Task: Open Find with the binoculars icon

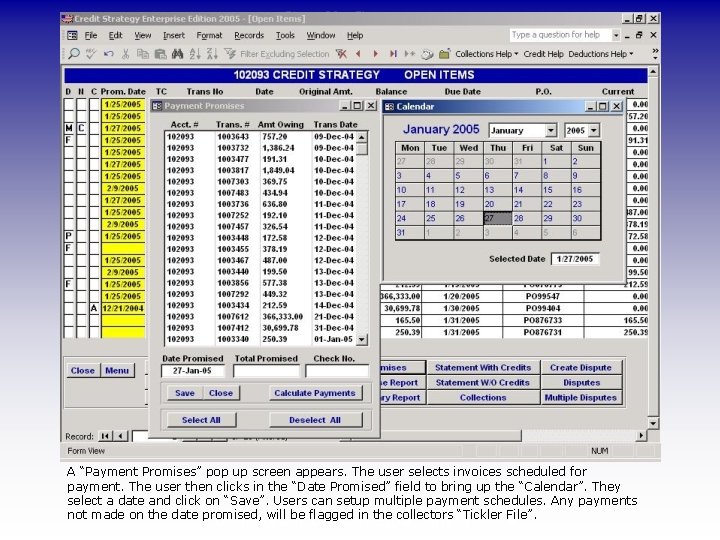Action: coord(178,54)
